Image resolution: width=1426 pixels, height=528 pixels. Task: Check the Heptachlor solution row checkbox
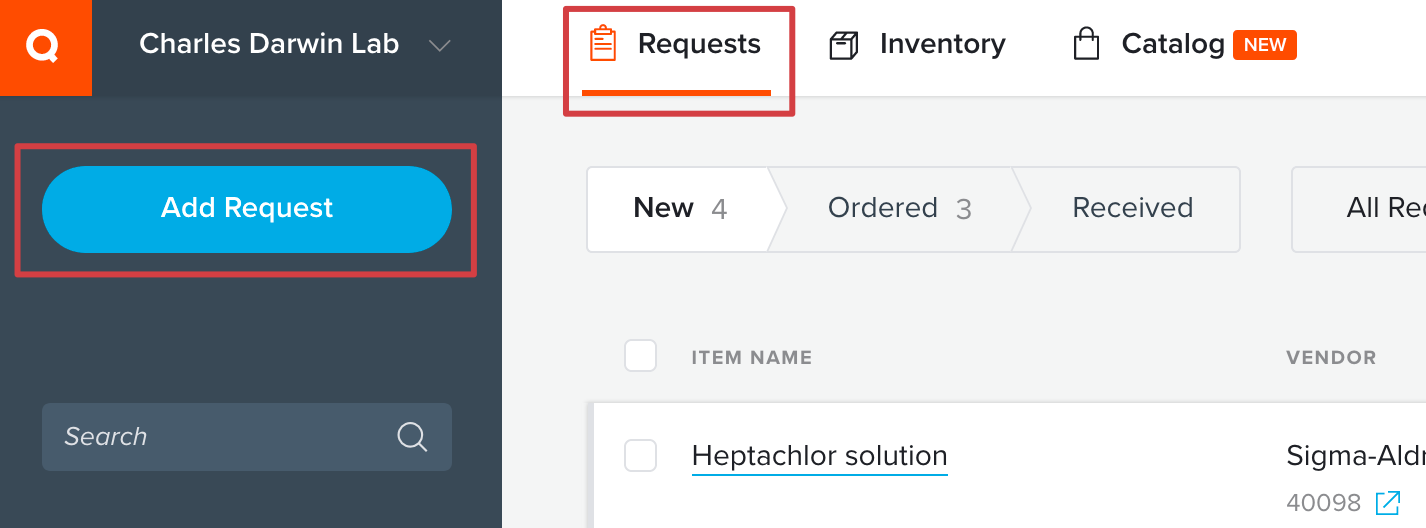tap(640, 455)
